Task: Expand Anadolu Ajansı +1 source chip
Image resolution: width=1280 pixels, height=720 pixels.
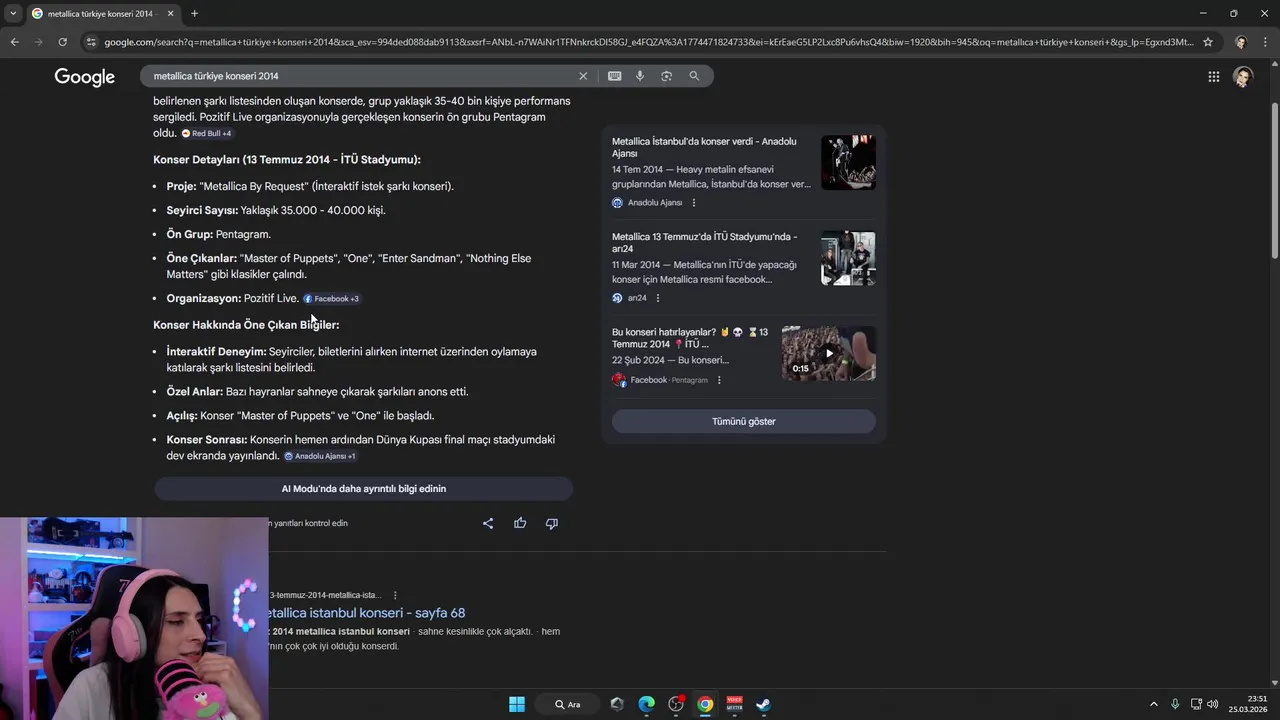Action: (320, 456)
